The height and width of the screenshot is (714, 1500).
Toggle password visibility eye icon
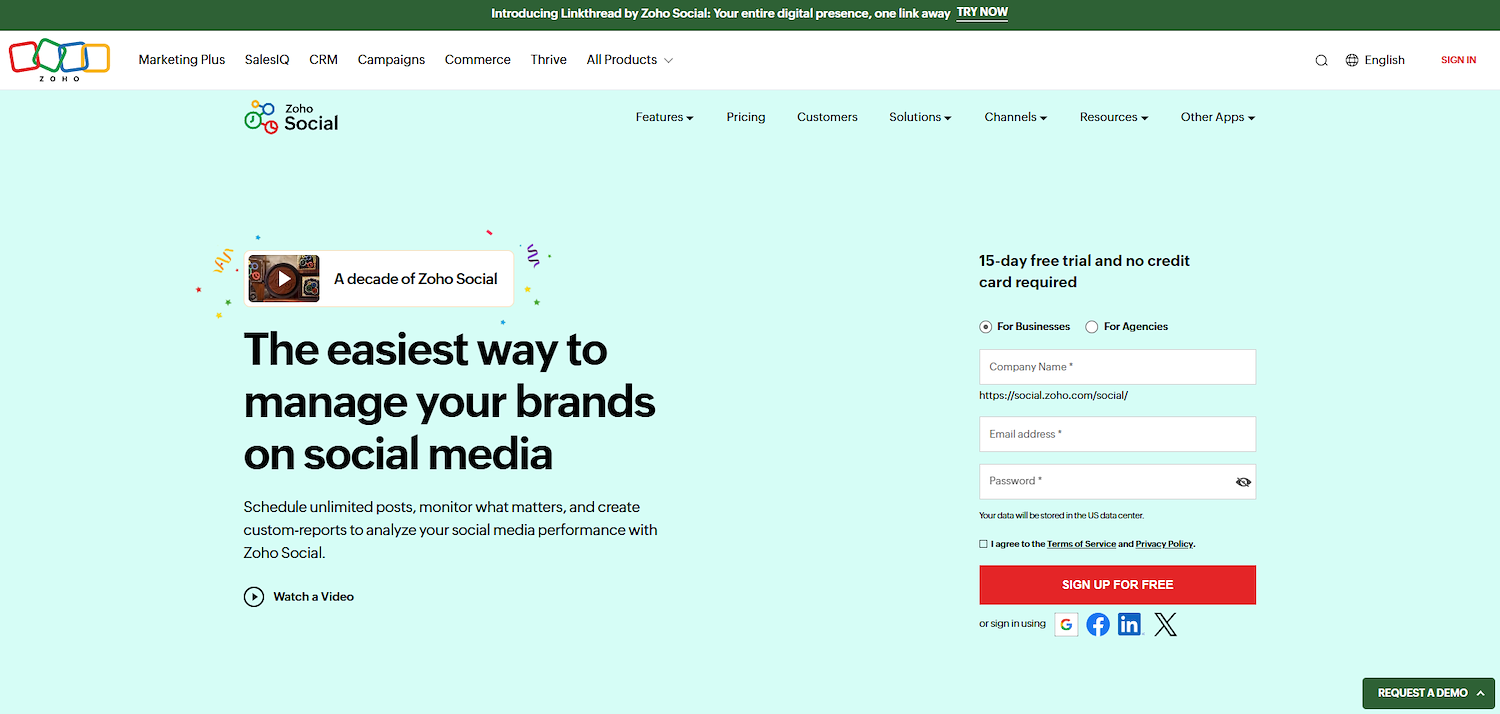tap(1243, 482)
